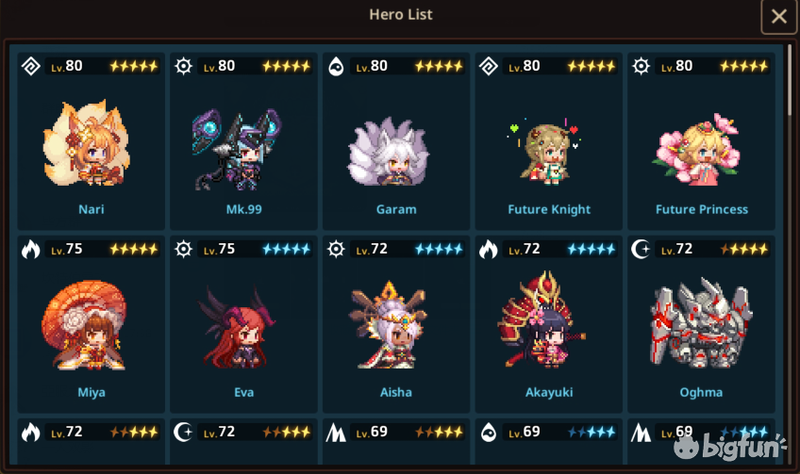This screenshot has width=800, height=474.
Task: Open the Garam hero card
Action: pos(396,141)
